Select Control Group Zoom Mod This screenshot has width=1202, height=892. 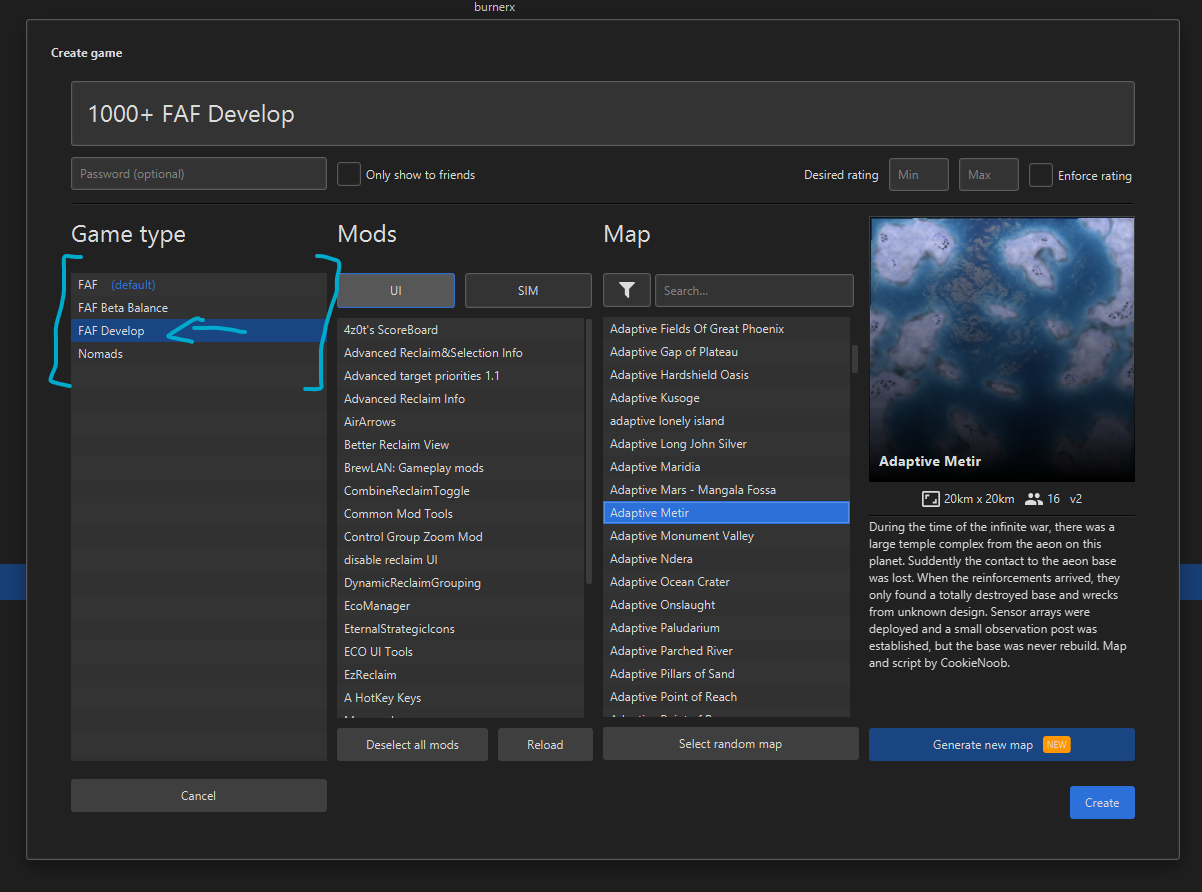[x=460, y=537]
